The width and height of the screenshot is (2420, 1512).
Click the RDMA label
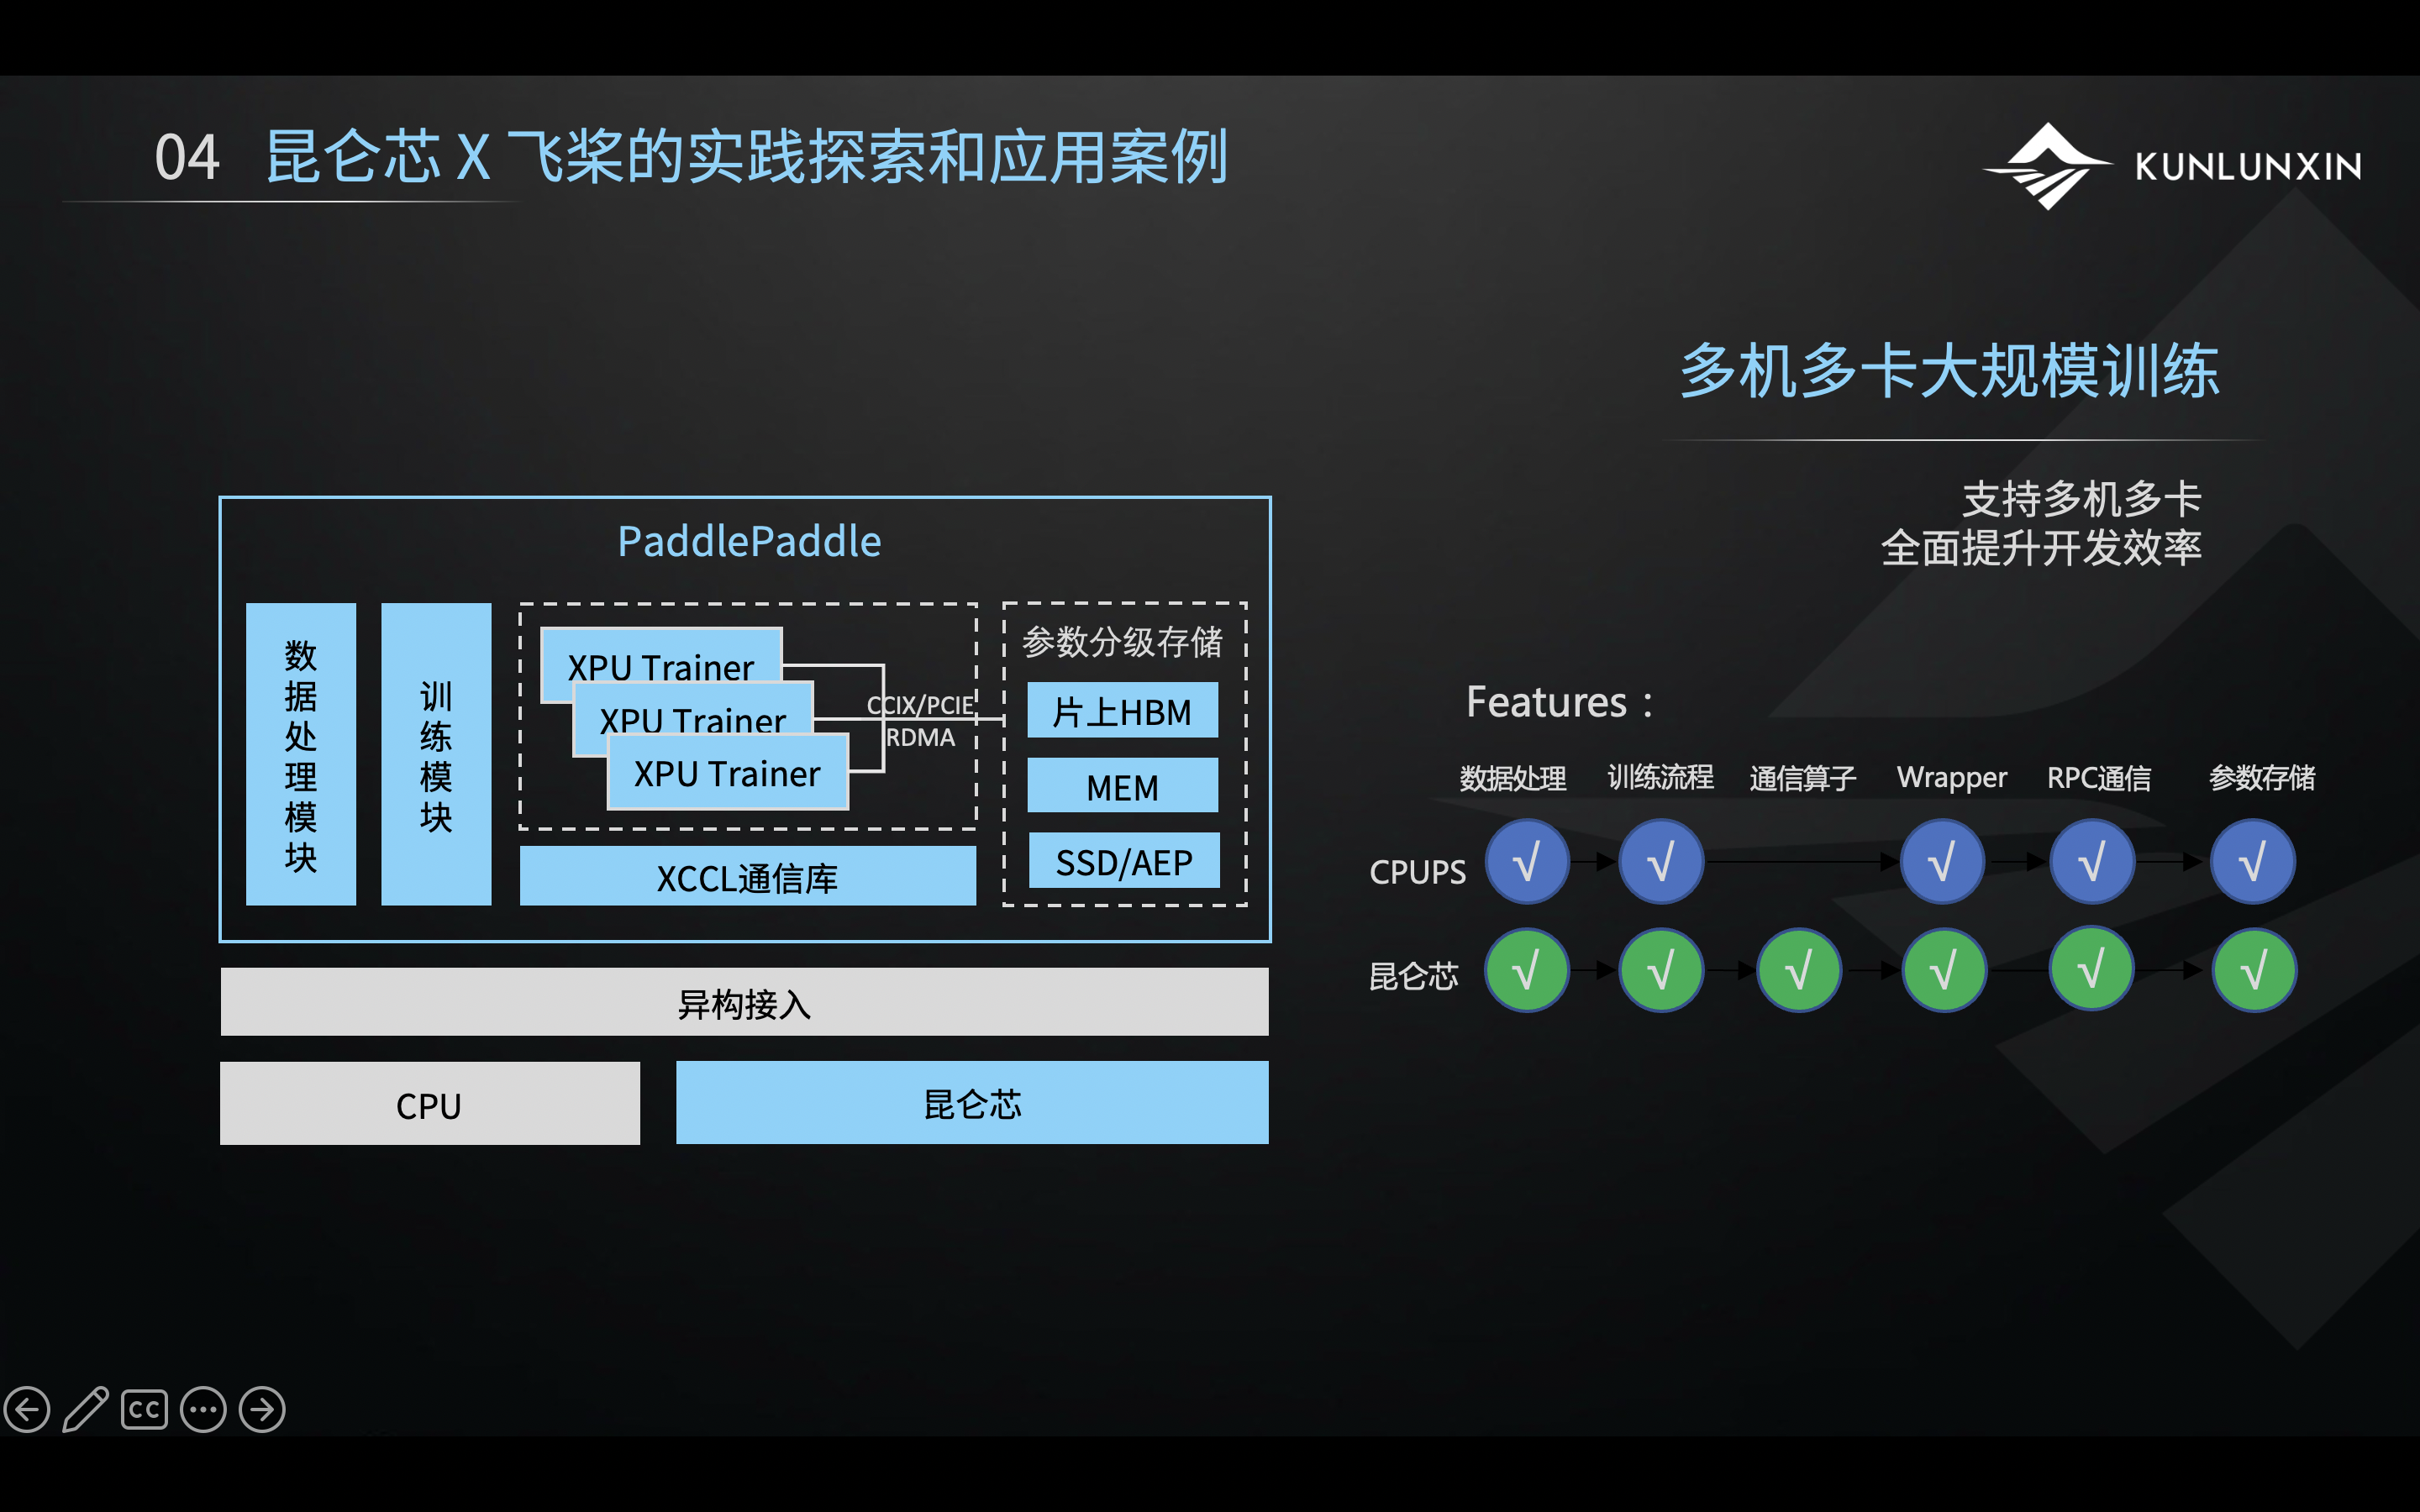pos(920,738)
